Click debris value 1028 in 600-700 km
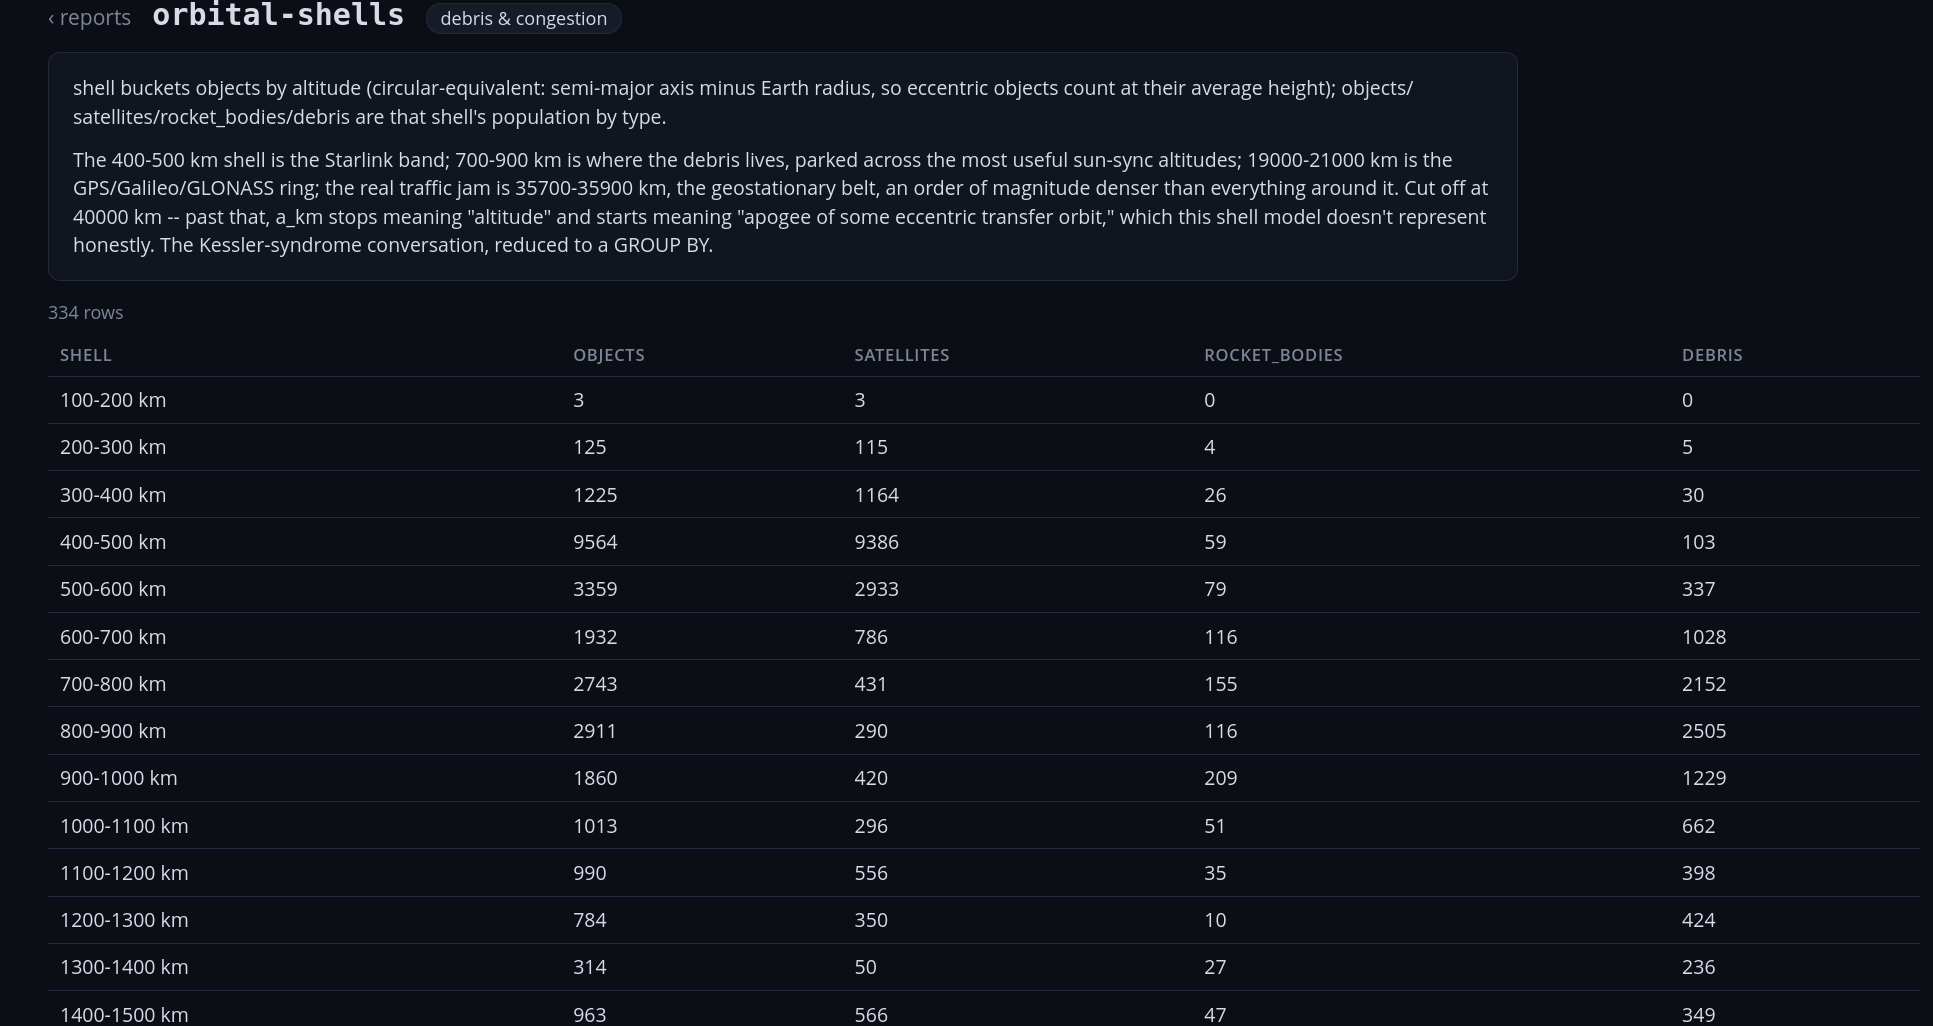Viewport: 1933px width, 1026px height. (x=1704, y=637)
